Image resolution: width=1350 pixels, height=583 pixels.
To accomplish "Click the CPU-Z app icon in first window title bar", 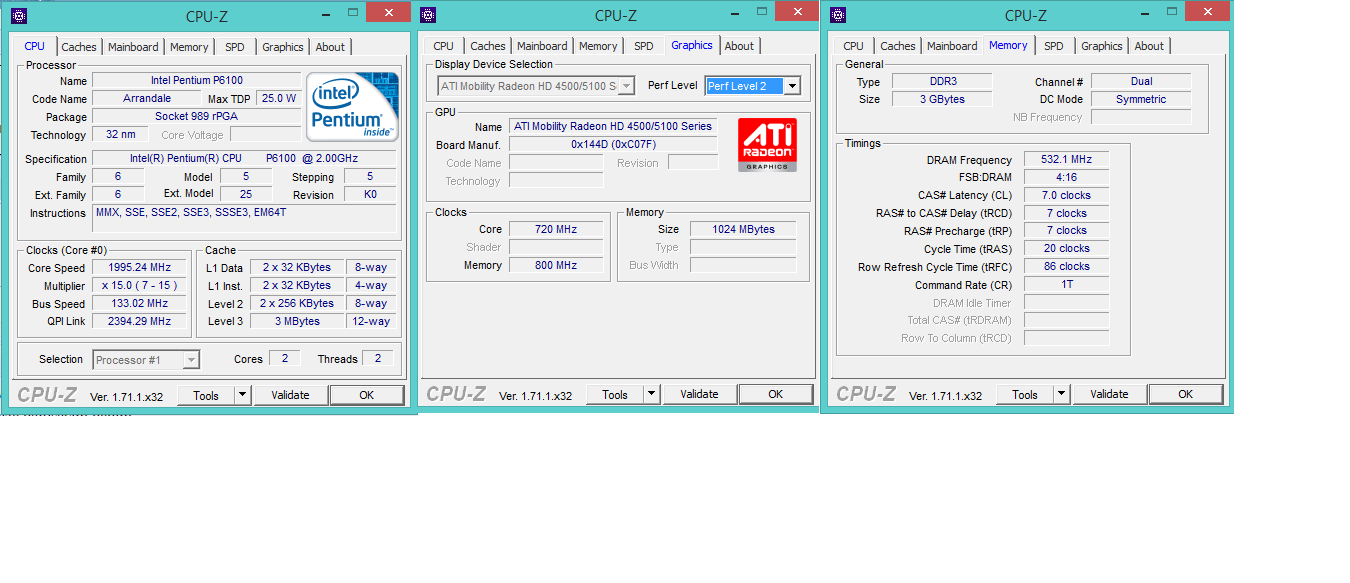I will tap(18, 15).
